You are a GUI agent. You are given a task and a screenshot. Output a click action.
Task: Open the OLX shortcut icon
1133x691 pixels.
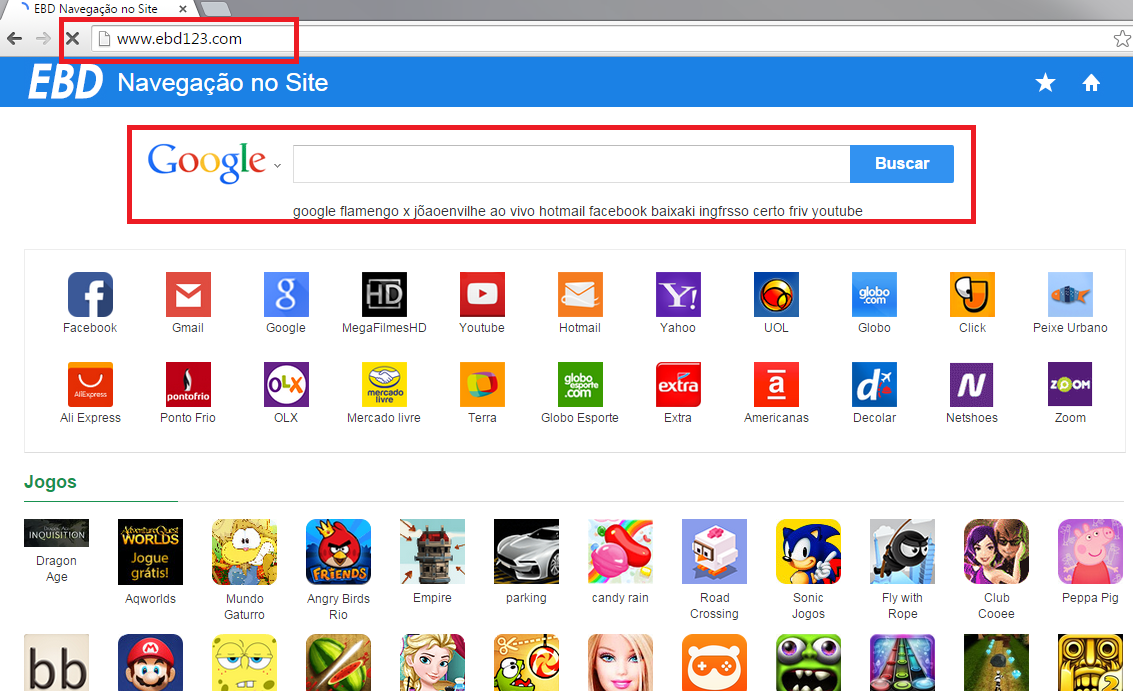click(286, 384)
